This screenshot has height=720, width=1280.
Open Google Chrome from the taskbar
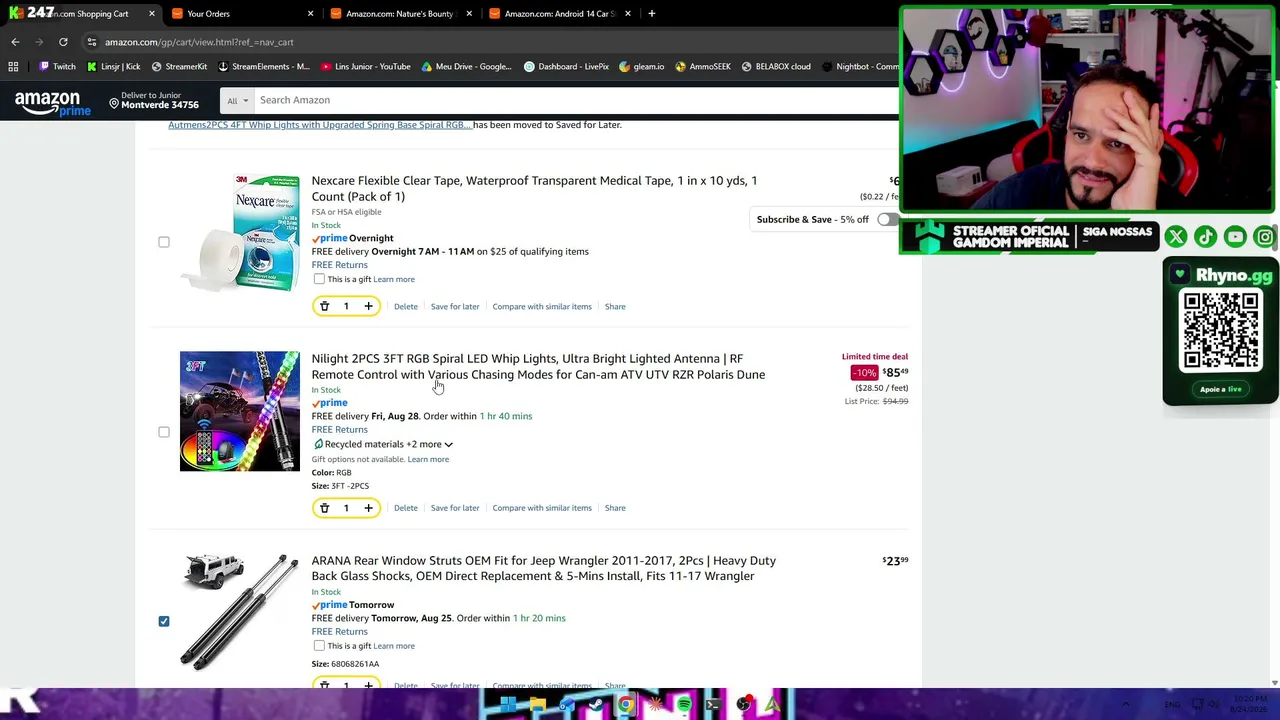click(625, 705)
